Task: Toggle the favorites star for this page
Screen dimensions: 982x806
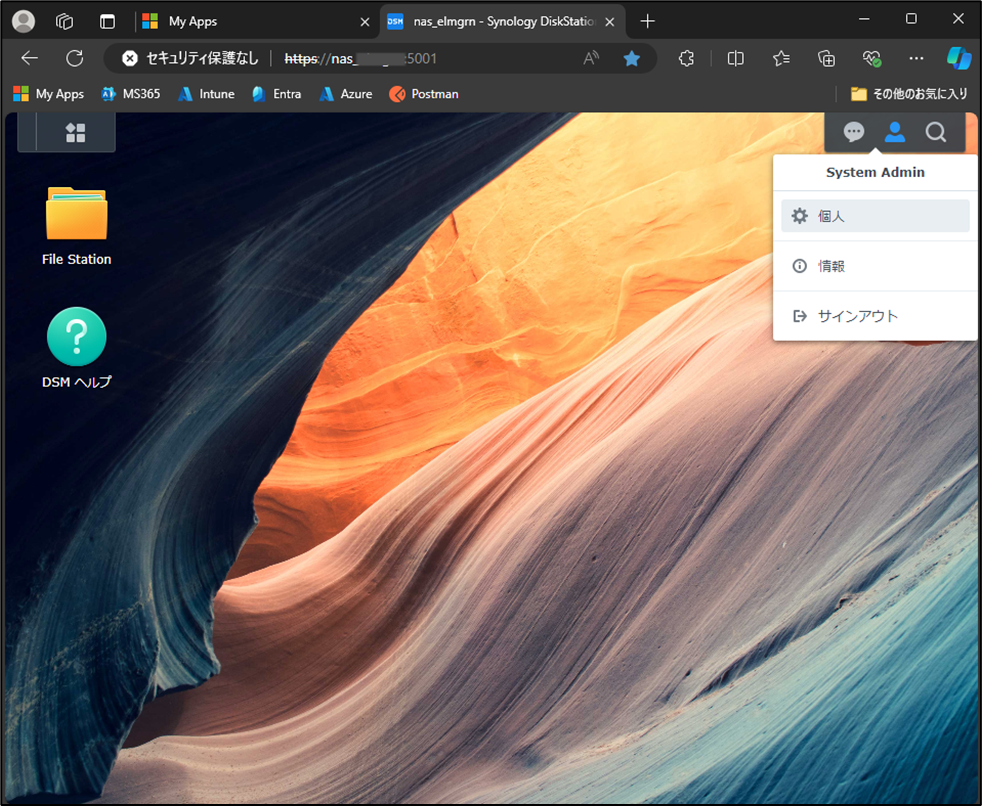Action: click(x=632, y=59)
